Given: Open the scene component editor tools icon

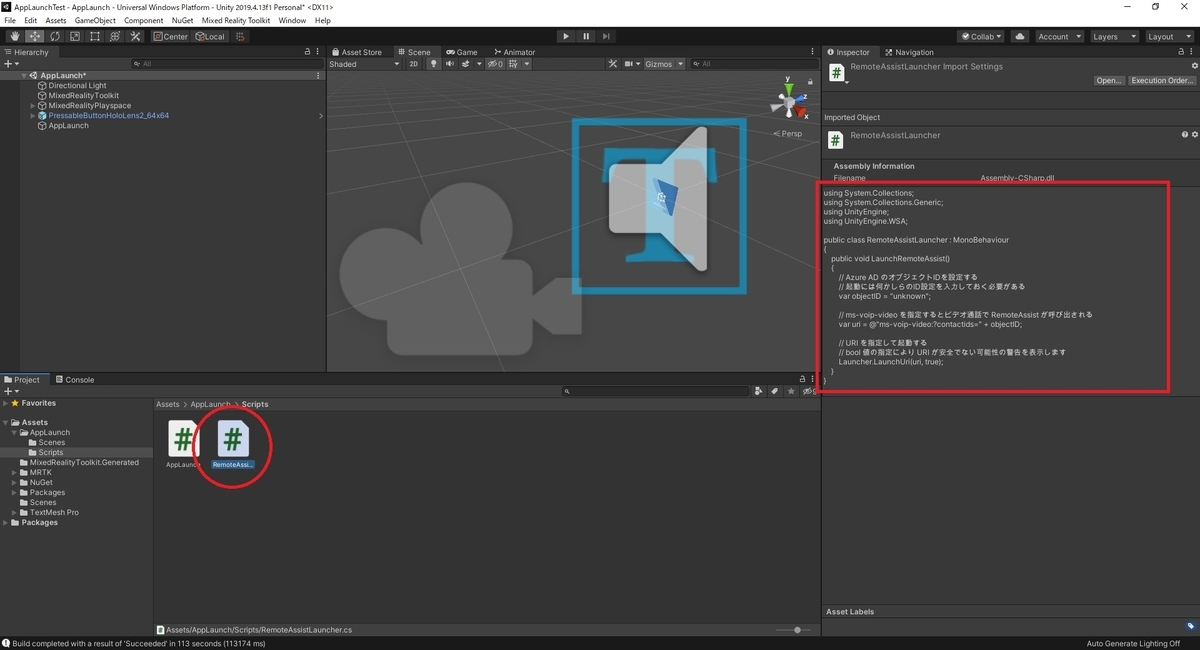Looking at the screenshot, I should [x=614, y=64].
